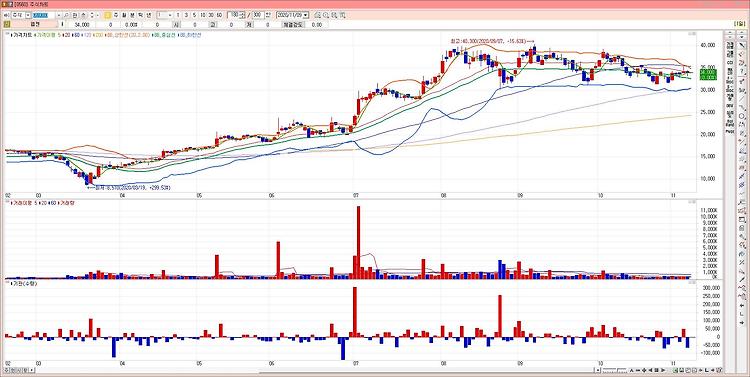The image size is (750, 377).
Task: Select the monthly chart period button
Action: click(x=124, y=15)
